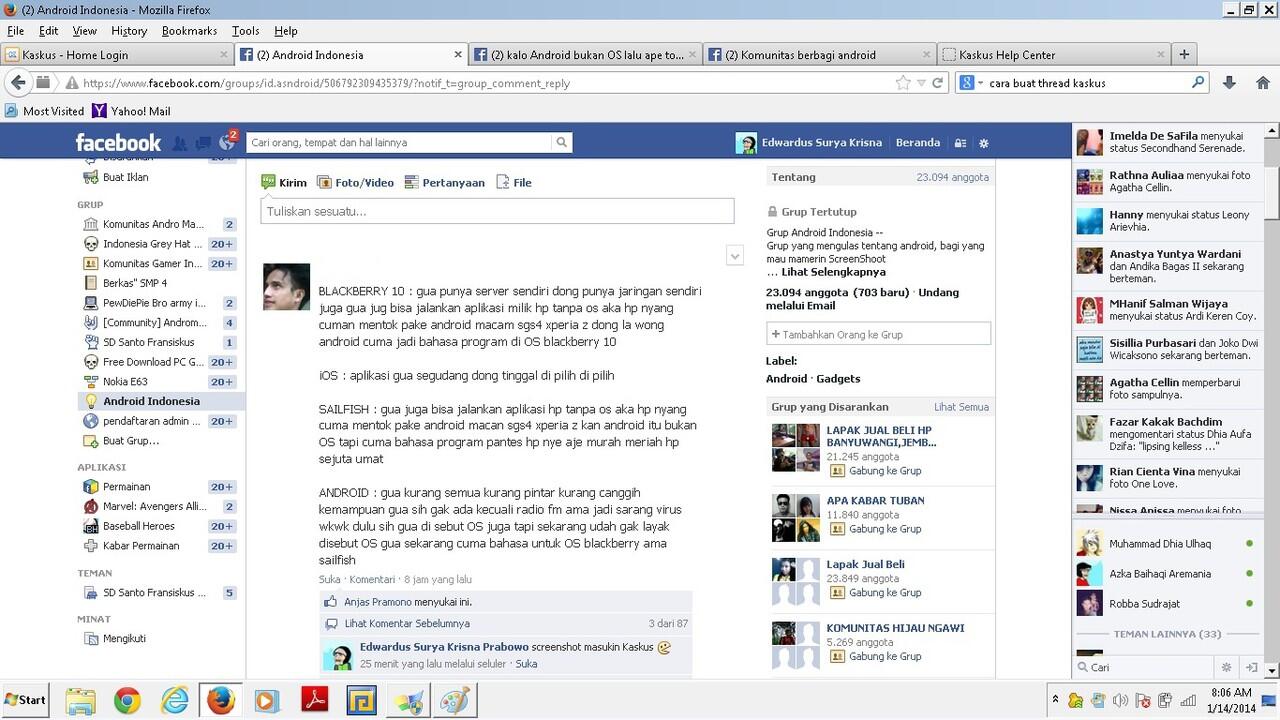Open account settings gear icon
This screenshot has height=720, width=1280.
(984, 143)
